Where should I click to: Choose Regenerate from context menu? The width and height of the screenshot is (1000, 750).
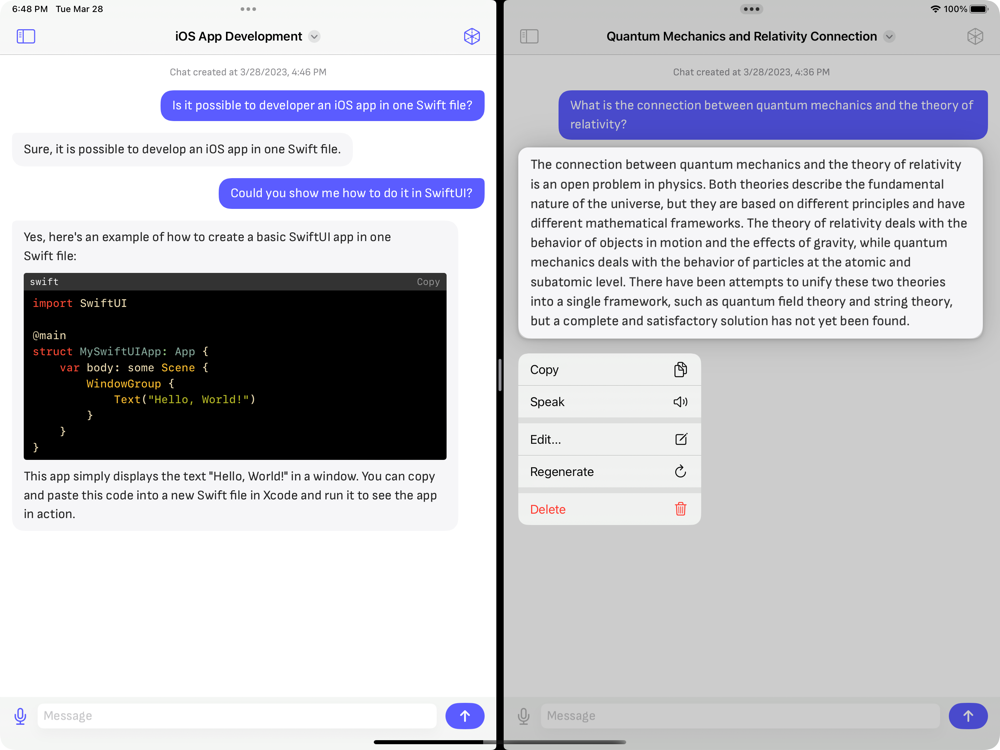[x=610, y=471]
